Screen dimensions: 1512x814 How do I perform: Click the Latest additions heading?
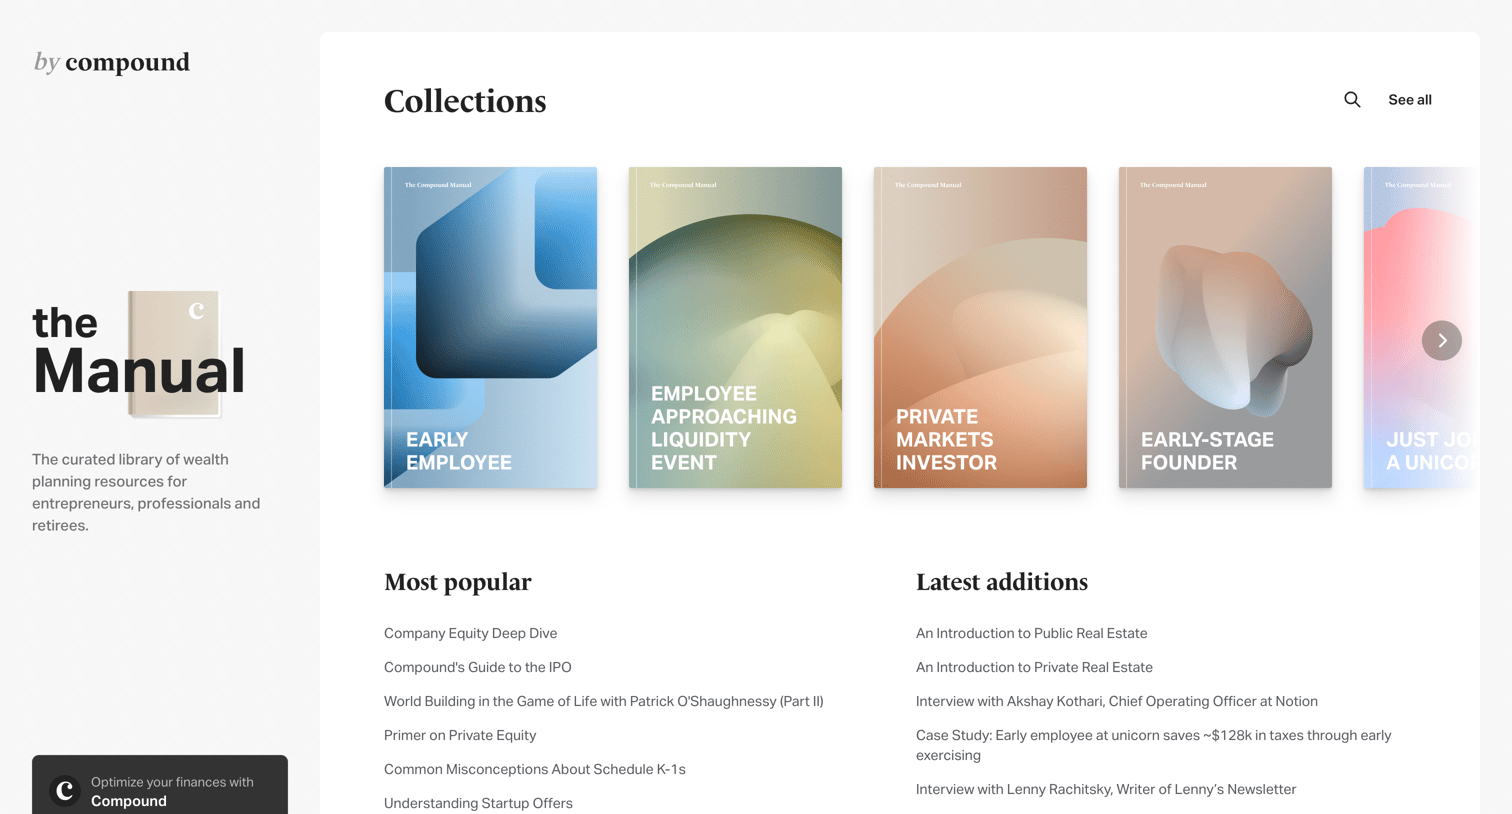click(1002, 582)
